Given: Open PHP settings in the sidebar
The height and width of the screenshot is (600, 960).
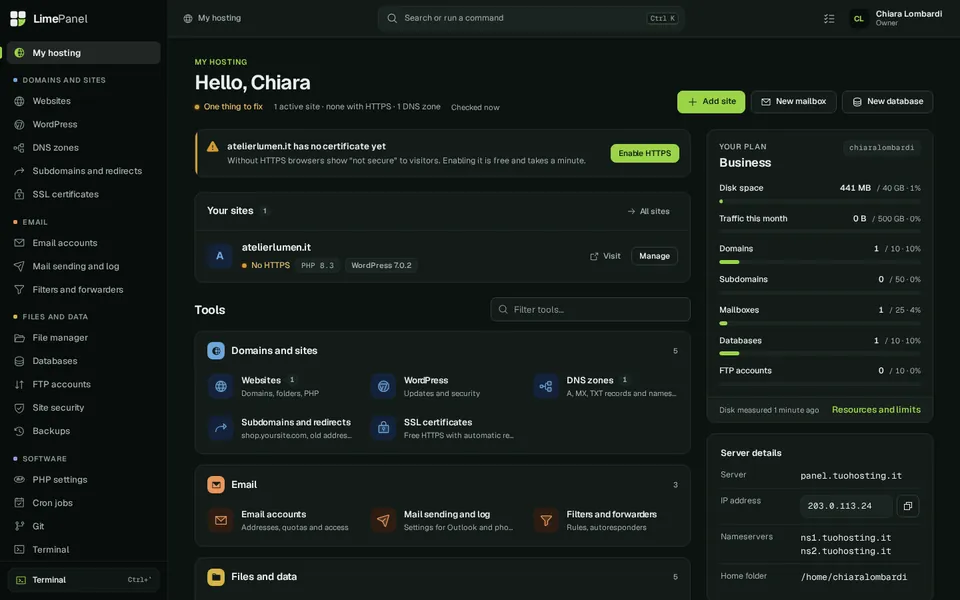Looking at the screenshot, I should 83,480.
